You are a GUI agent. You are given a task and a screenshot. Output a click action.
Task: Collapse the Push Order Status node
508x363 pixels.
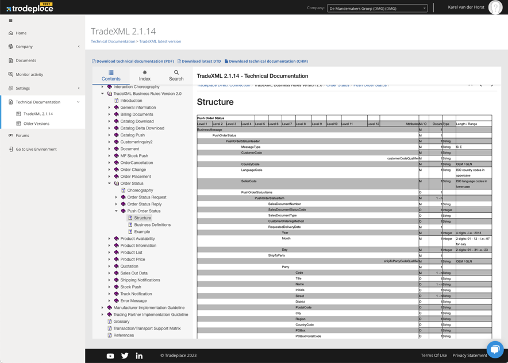point(116,211)
